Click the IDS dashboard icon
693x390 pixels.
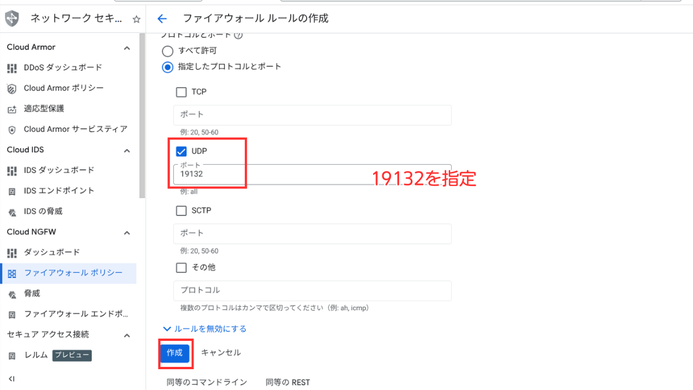(12, 171)
